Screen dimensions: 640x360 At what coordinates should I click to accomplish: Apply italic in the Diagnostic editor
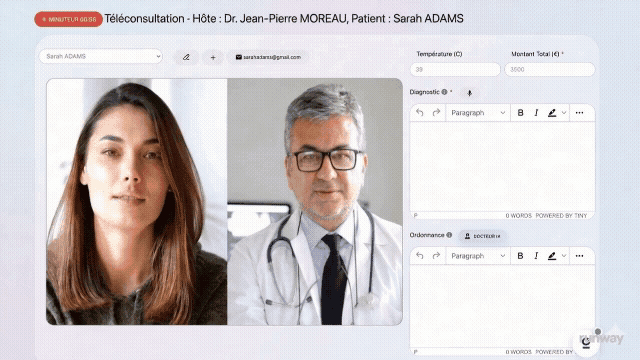tap(536, 113)
